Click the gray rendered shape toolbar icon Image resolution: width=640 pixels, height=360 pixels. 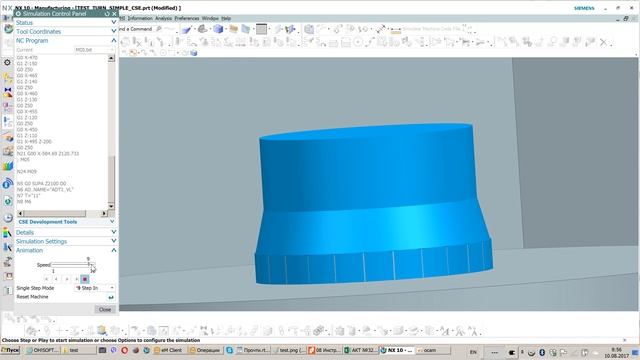tap(202, 29)
